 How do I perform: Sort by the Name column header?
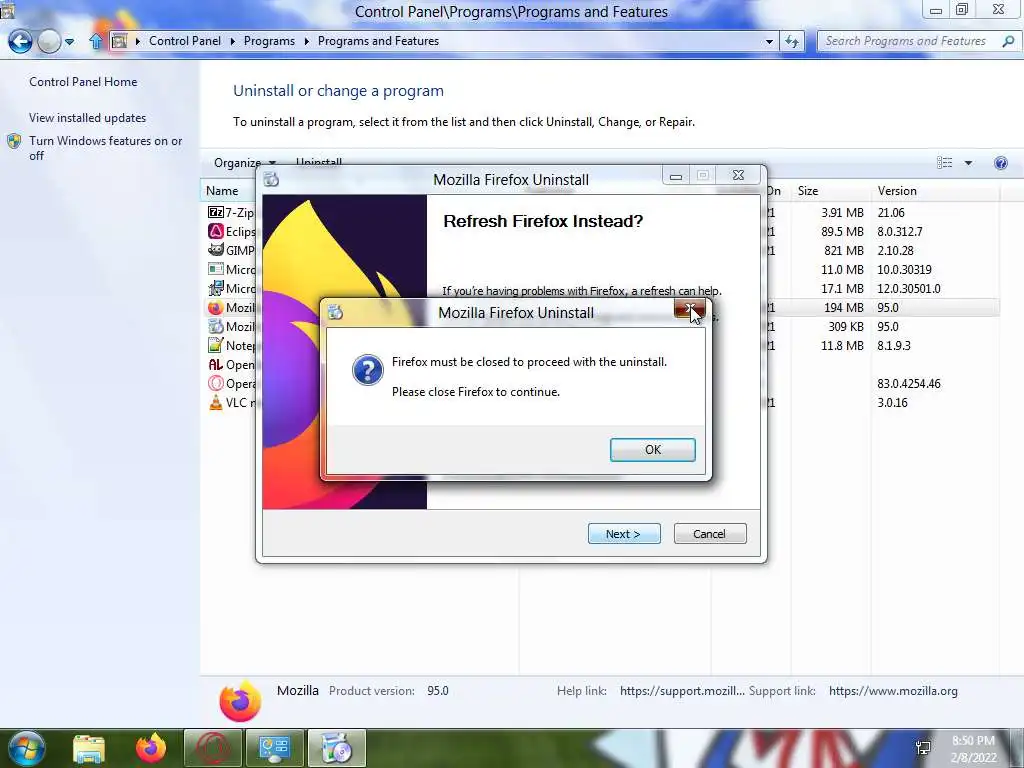[x=222, y=191]
